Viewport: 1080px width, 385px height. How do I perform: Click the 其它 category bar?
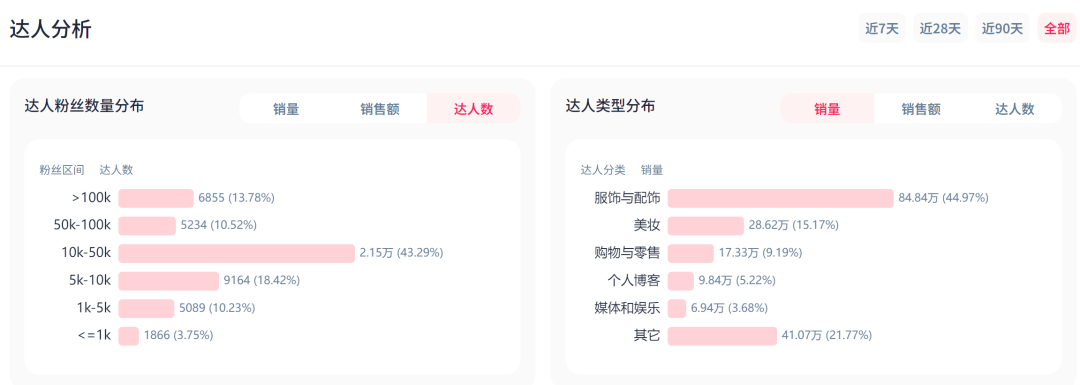(722, 336)
